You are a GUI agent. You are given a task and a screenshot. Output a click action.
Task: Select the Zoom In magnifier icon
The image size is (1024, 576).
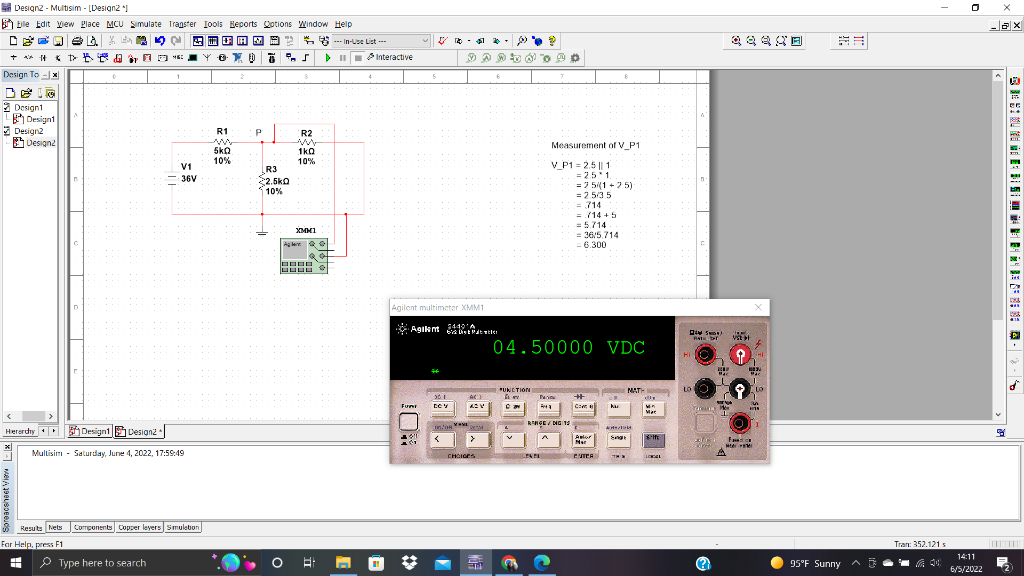(736, 41)
